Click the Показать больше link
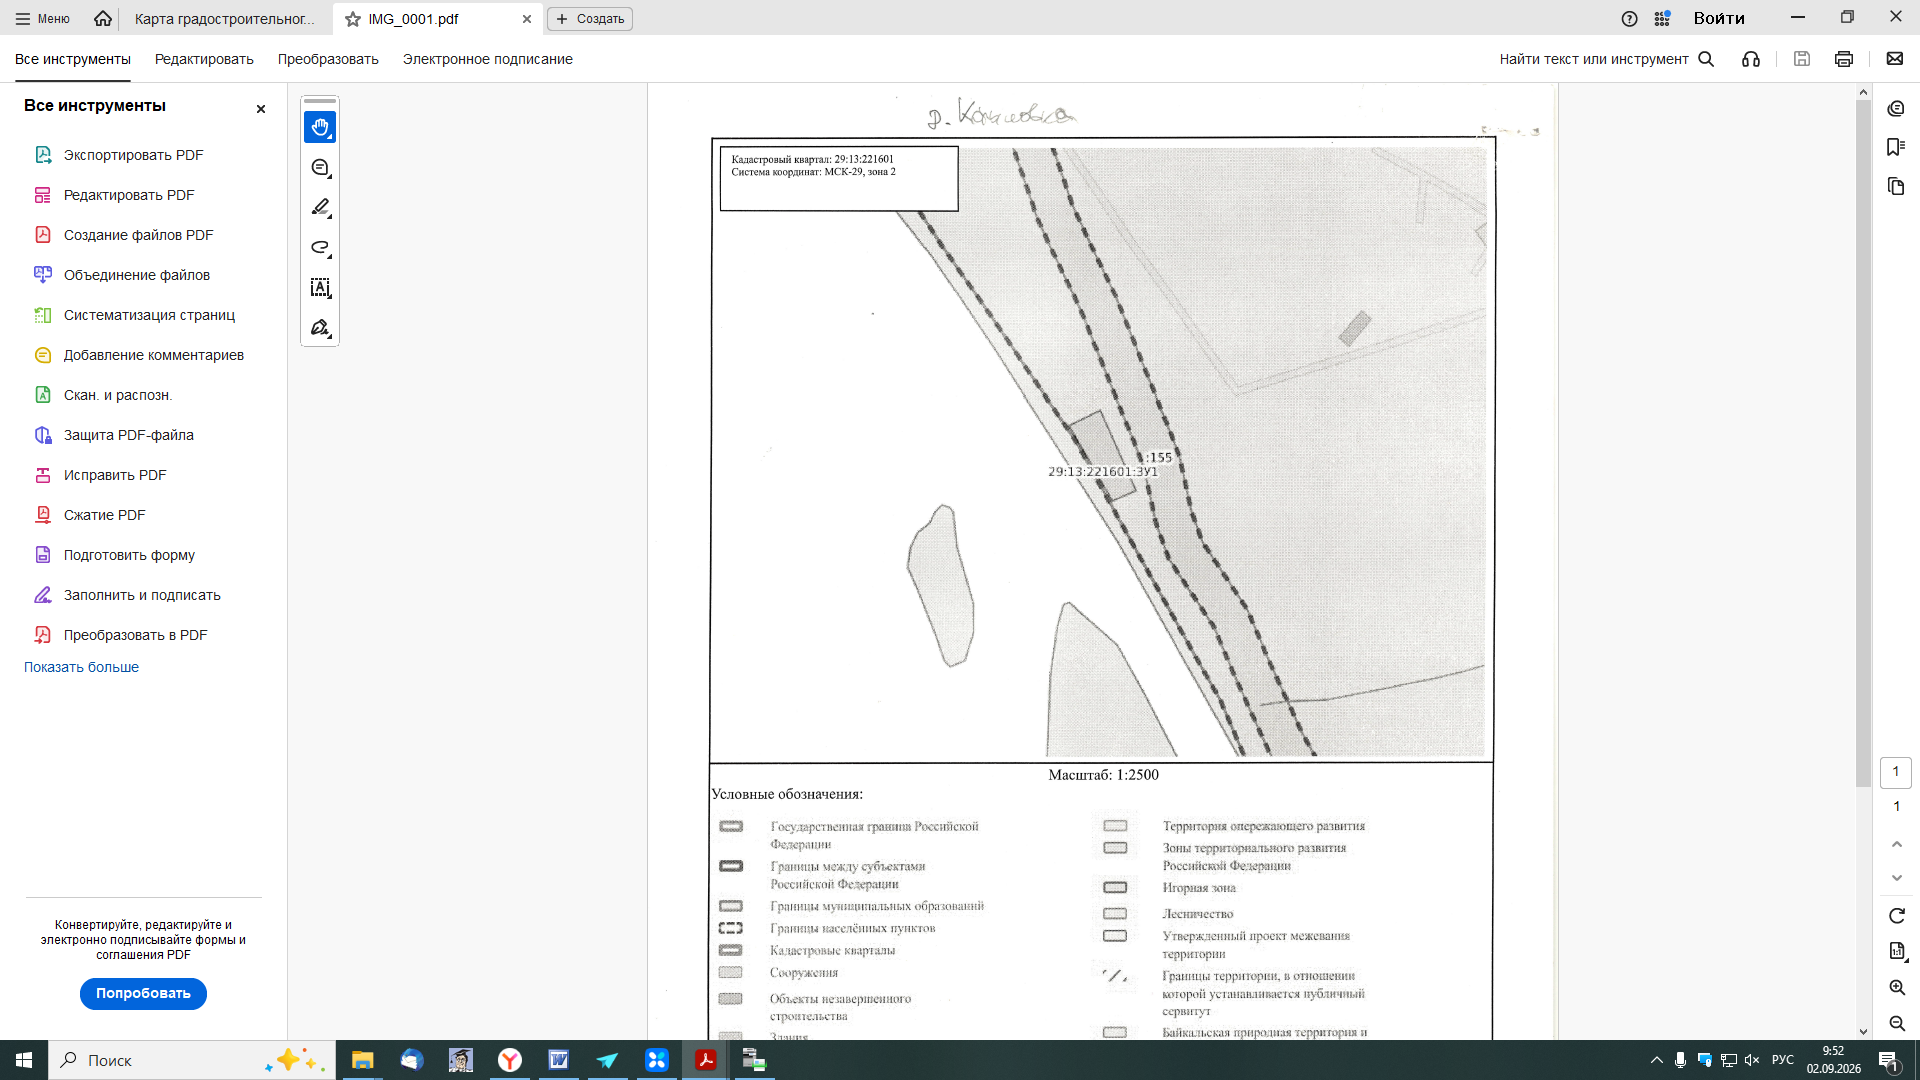Viewport: 1920px width, 1080px height. tap(81, 667)
